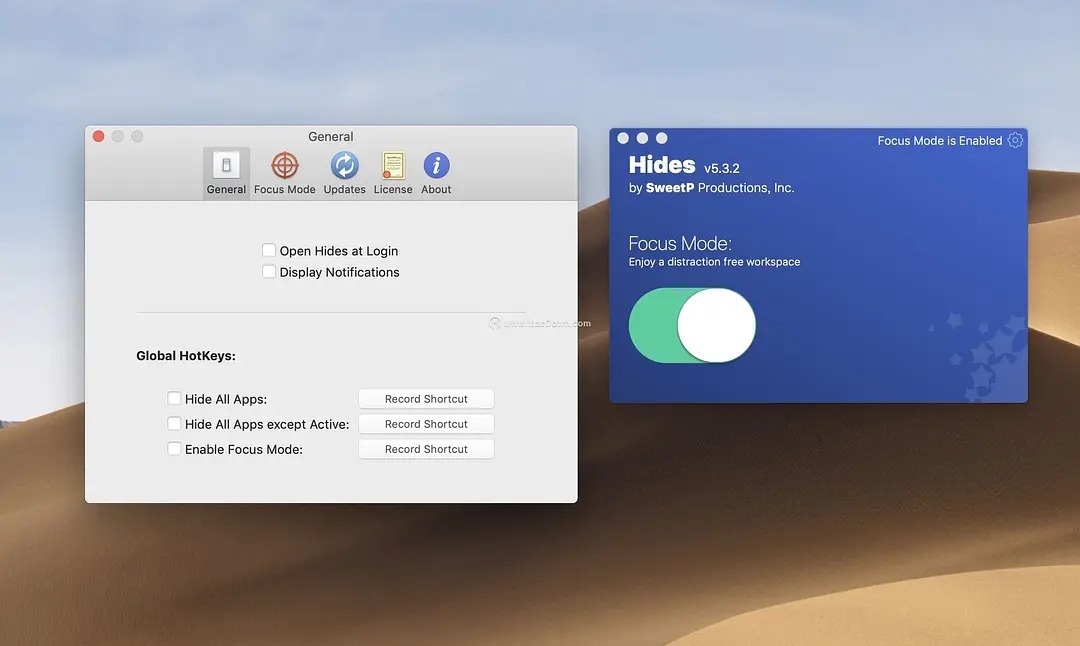Click the 'Focus Mode is Enabled' status text
Viewport: 1080px width, 646px height.
point(939,140)
